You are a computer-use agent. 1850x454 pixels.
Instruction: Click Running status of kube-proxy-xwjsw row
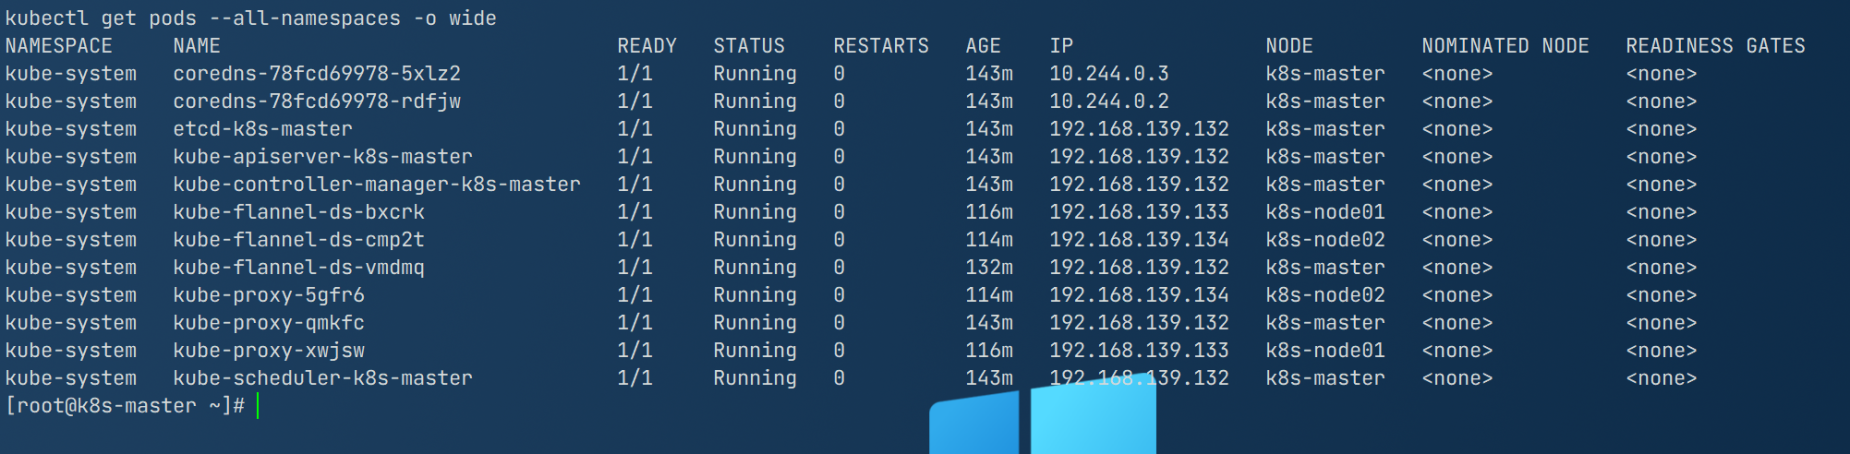(x=755, y=351)
